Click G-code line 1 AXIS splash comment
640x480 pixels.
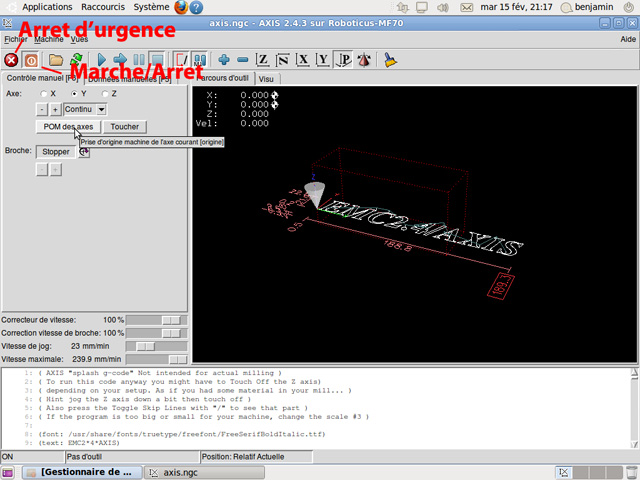[x=160, y=373]
